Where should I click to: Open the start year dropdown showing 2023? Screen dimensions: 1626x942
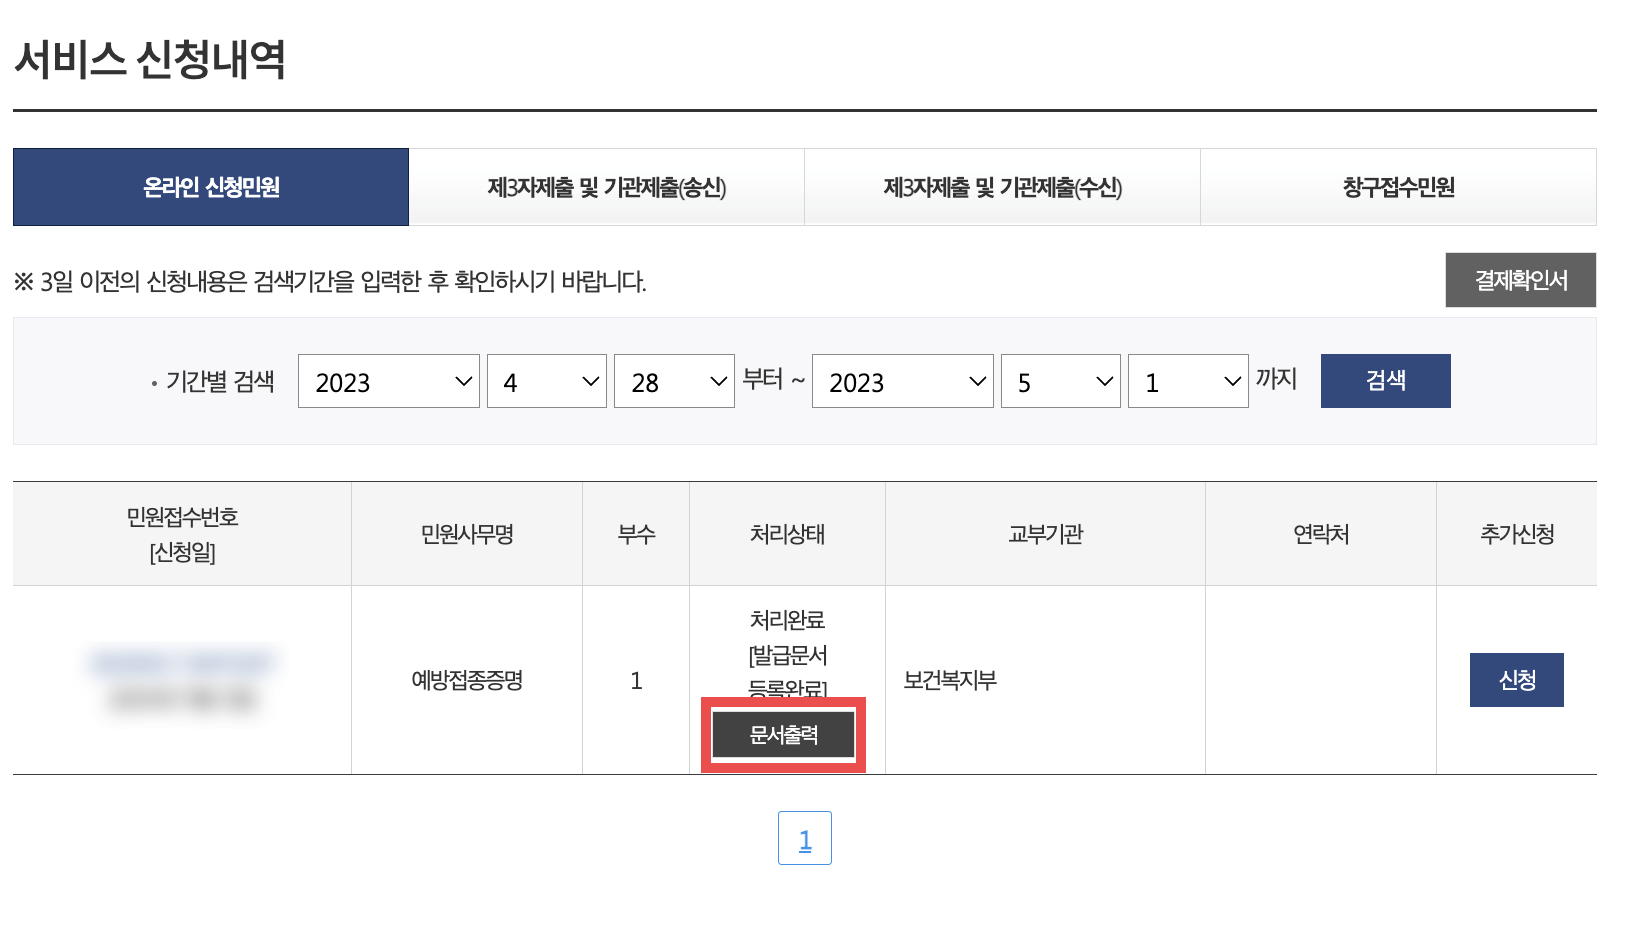pyautogui.click(x=388, y=381)
